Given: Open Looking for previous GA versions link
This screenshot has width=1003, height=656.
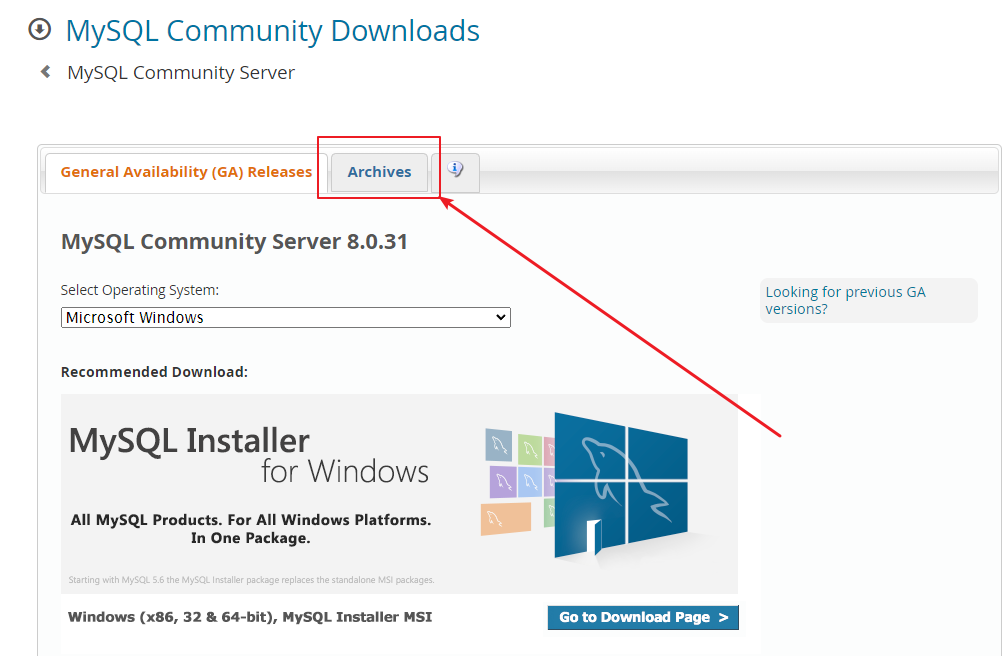Looking at the screenshot, I should [845, 300].
